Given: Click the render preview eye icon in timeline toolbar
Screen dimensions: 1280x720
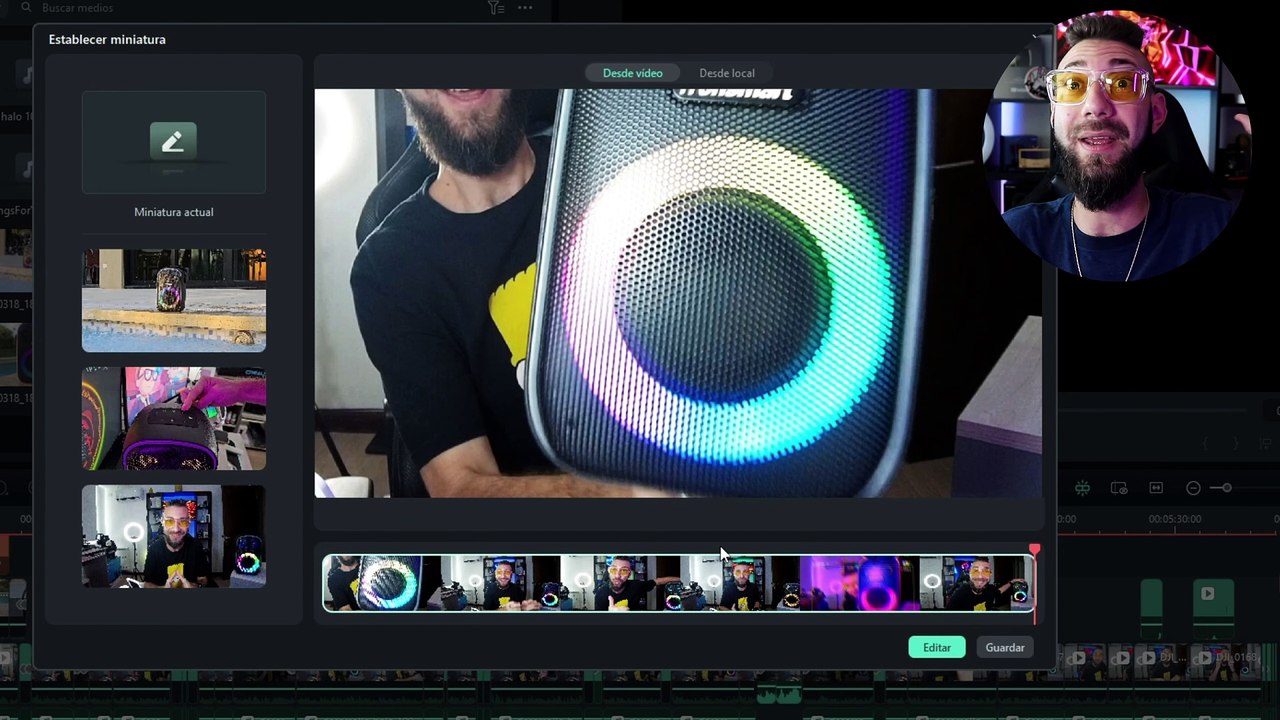Looking at the screenshot, I should click(1119, 488).
